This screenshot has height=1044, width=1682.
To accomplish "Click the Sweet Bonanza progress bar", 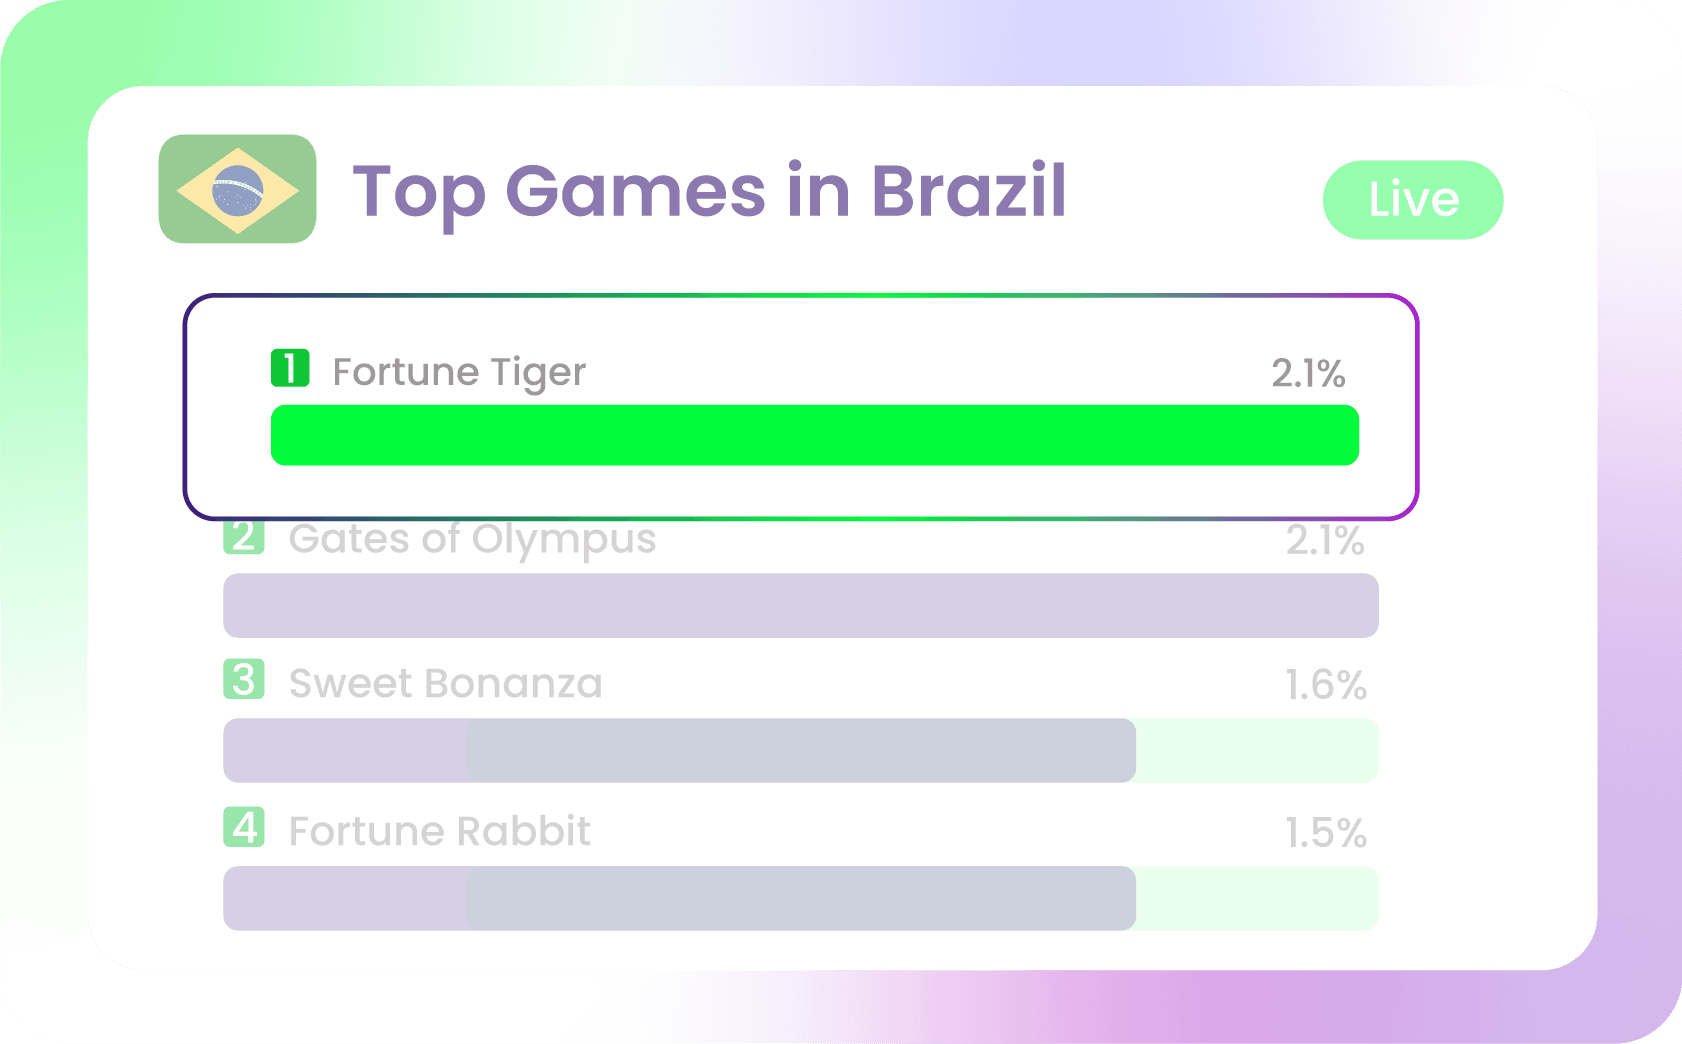I will pyautogui.click(x=680, y=750).
